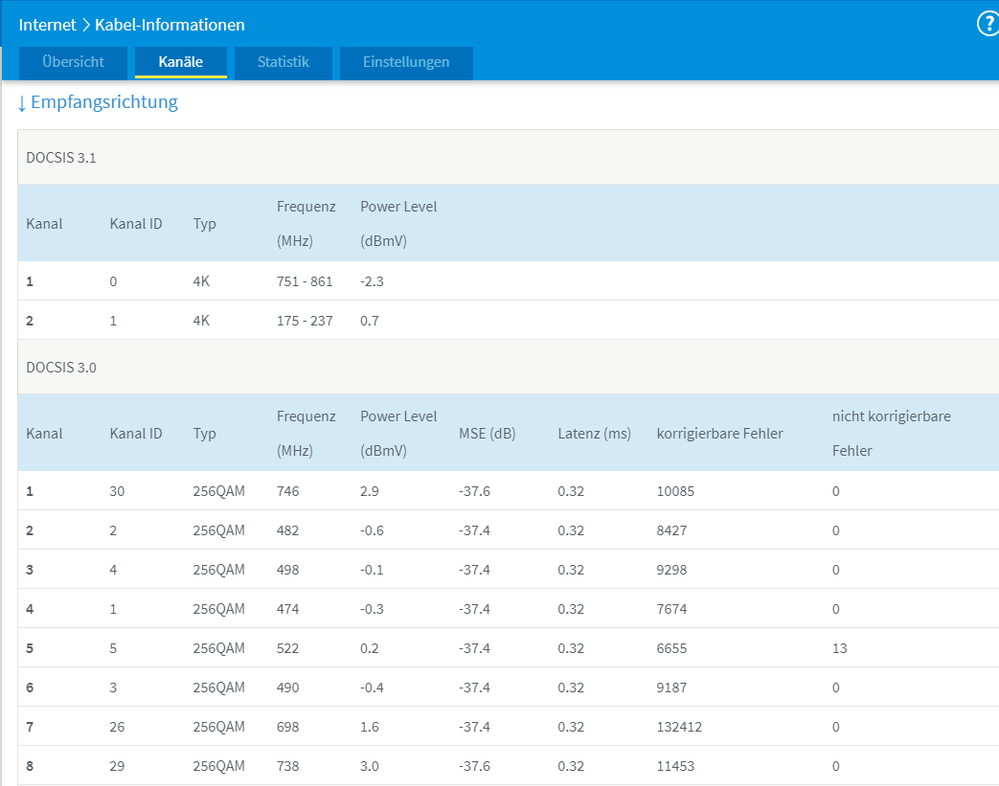The width and height of the screenshot is (999, 786).
Task: Select correctable errors value 9298
Action: pos(672,570)
